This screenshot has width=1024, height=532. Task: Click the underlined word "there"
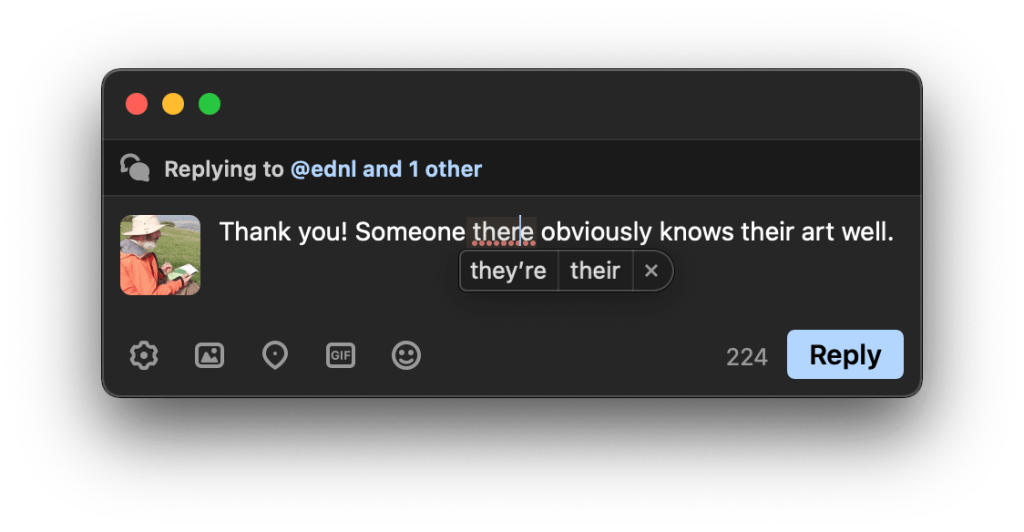pyautogui.click(x=503, y=232)
